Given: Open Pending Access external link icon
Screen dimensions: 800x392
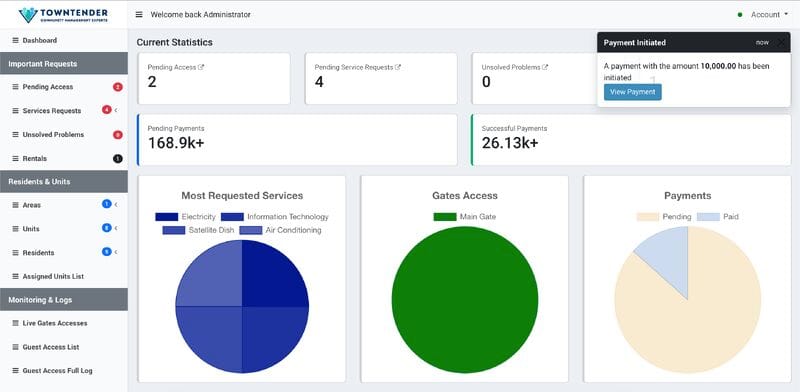Looking at the screenshot, I should [x=201, y=67].
